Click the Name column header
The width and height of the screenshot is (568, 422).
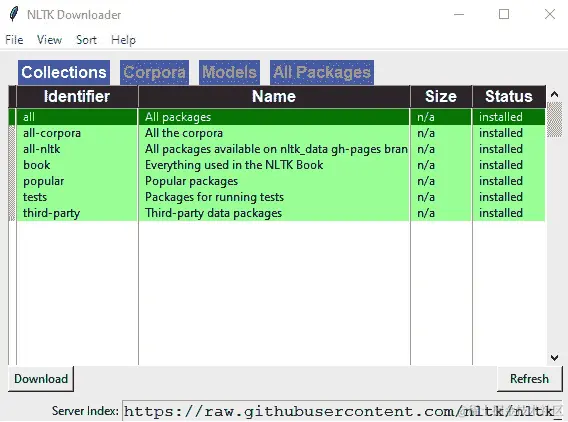pyautogui.click(x=274, y=96)
